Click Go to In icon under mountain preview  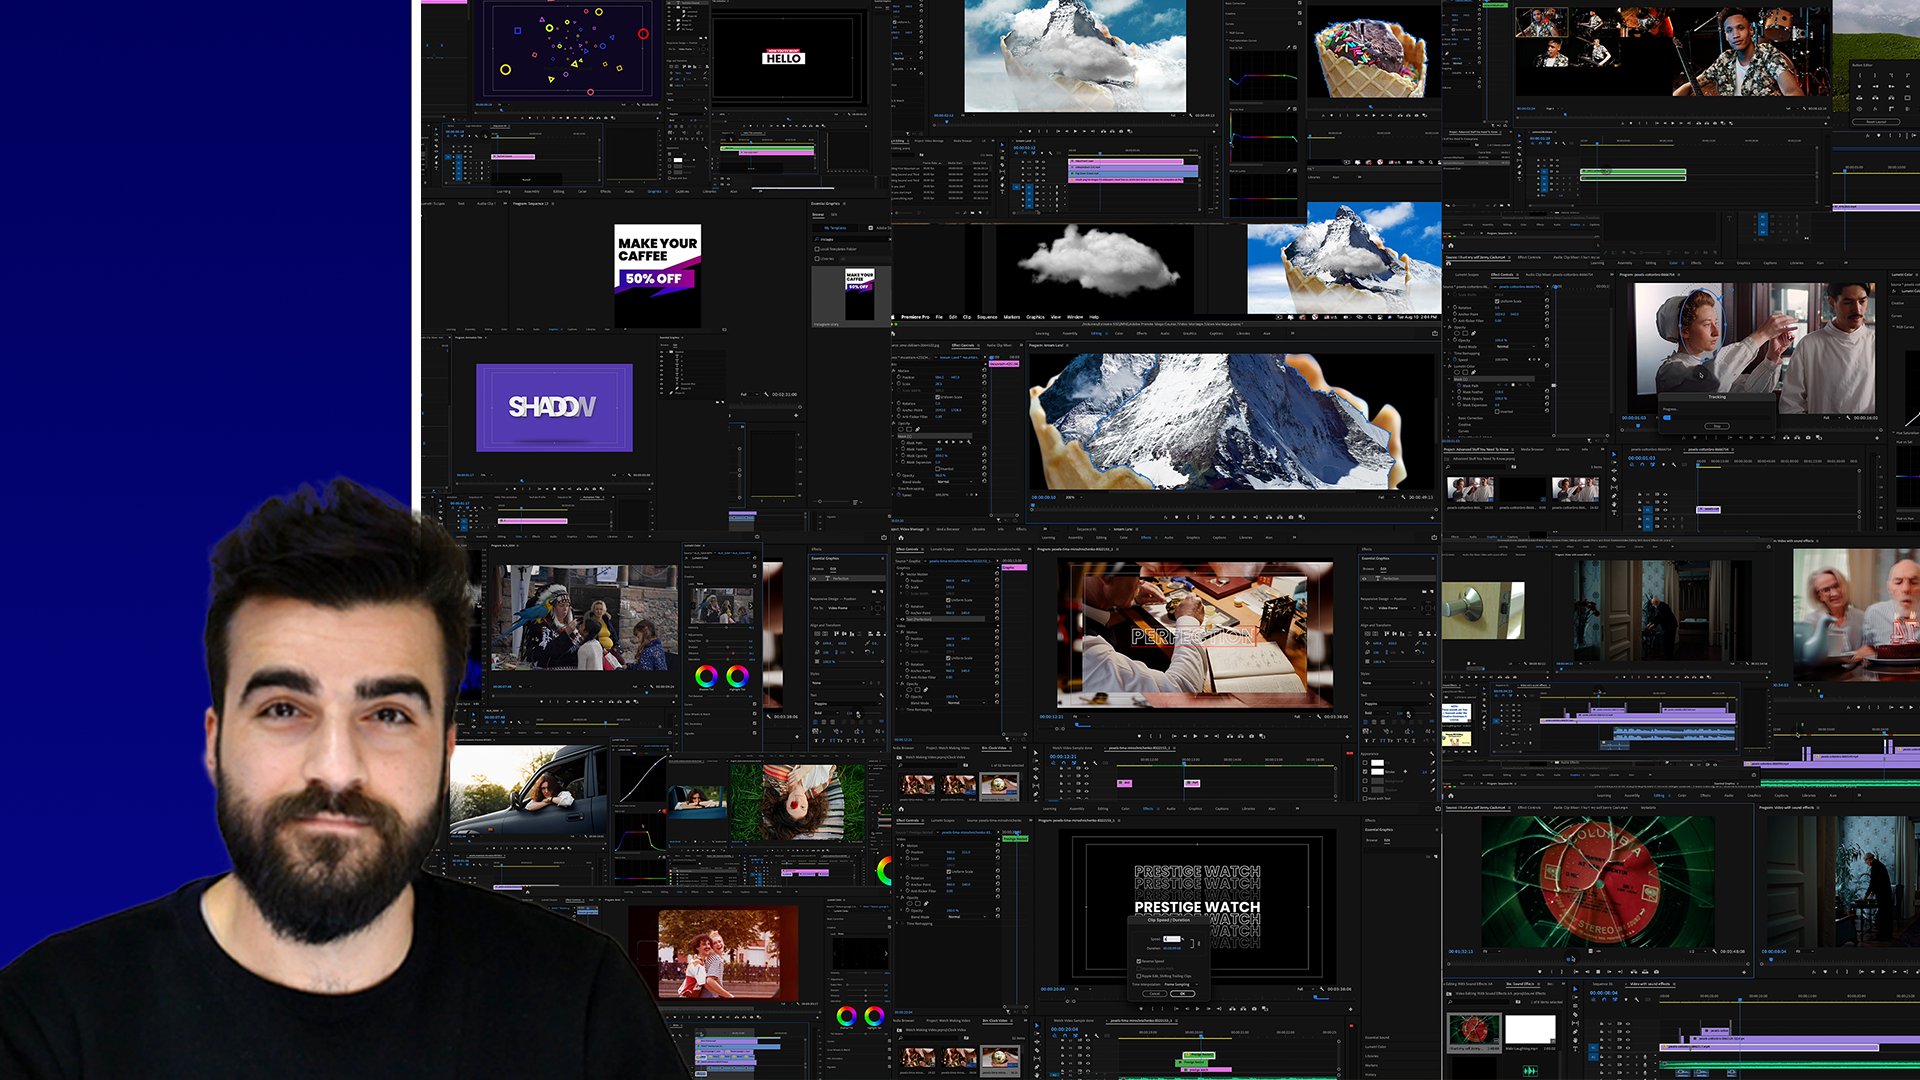click(1212, 517)
